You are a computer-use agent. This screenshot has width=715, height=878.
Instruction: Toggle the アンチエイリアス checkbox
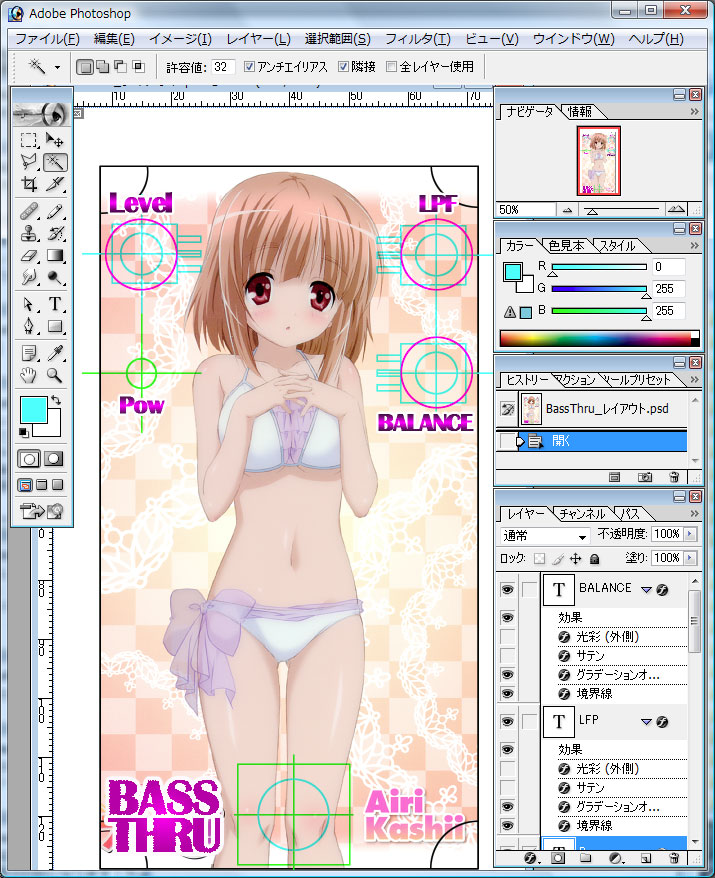click(249, 67)
